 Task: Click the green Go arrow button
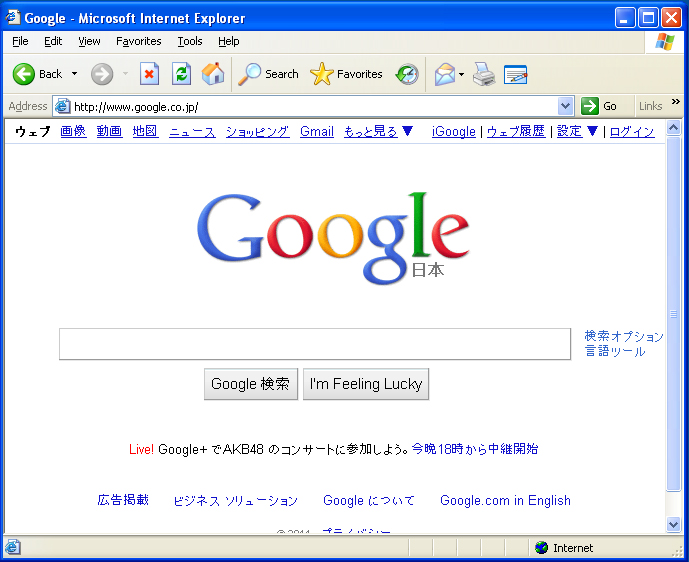[x=590, y=106]
